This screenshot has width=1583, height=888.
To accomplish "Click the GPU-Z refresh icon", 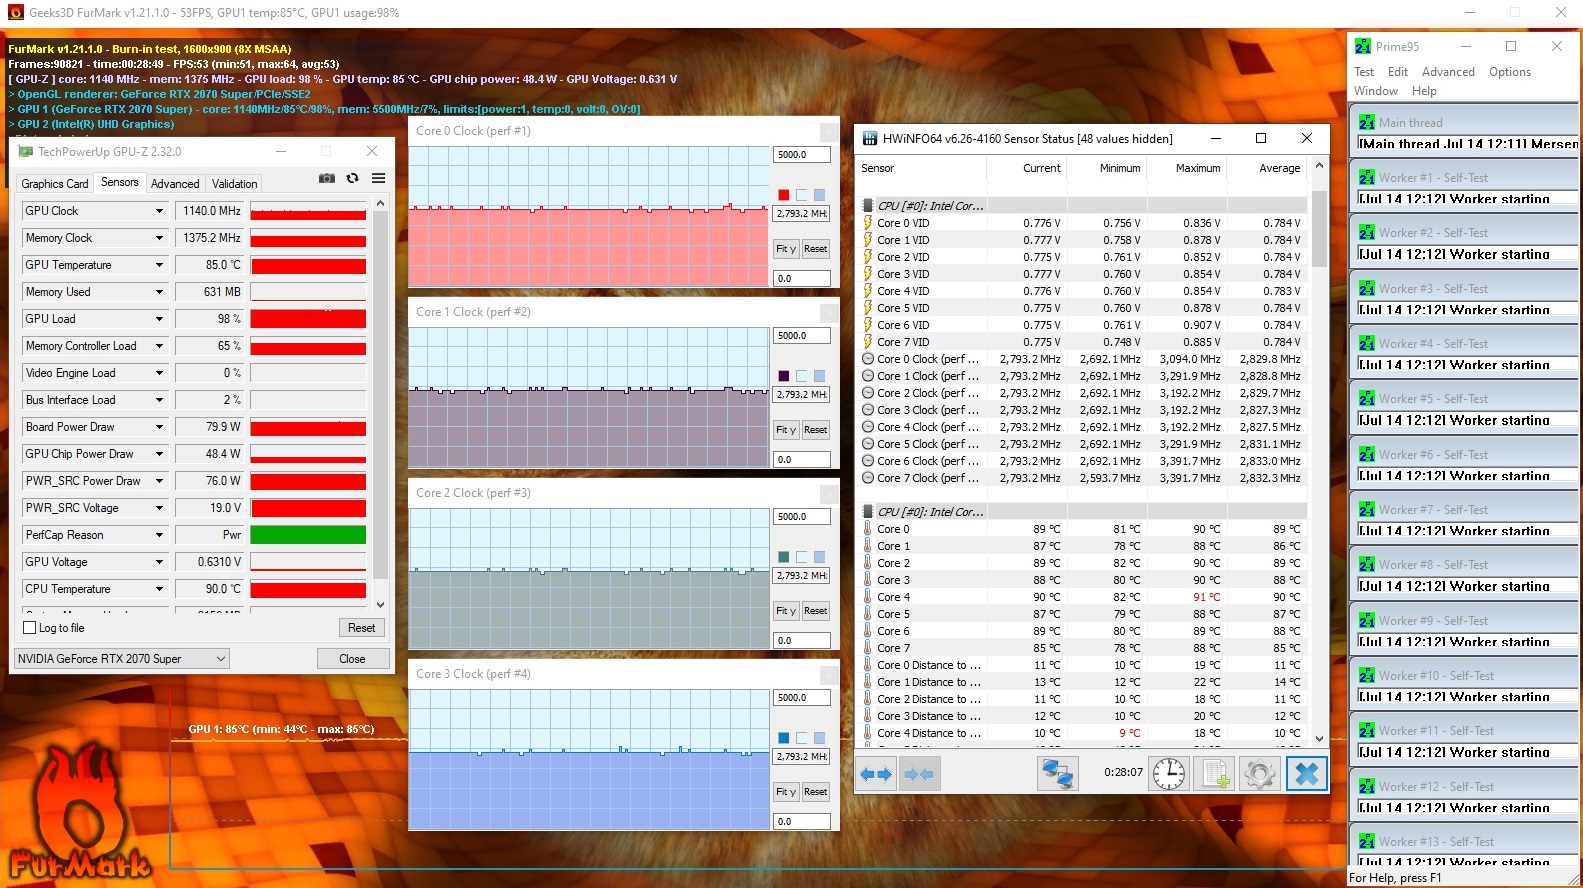I will 352,178.
